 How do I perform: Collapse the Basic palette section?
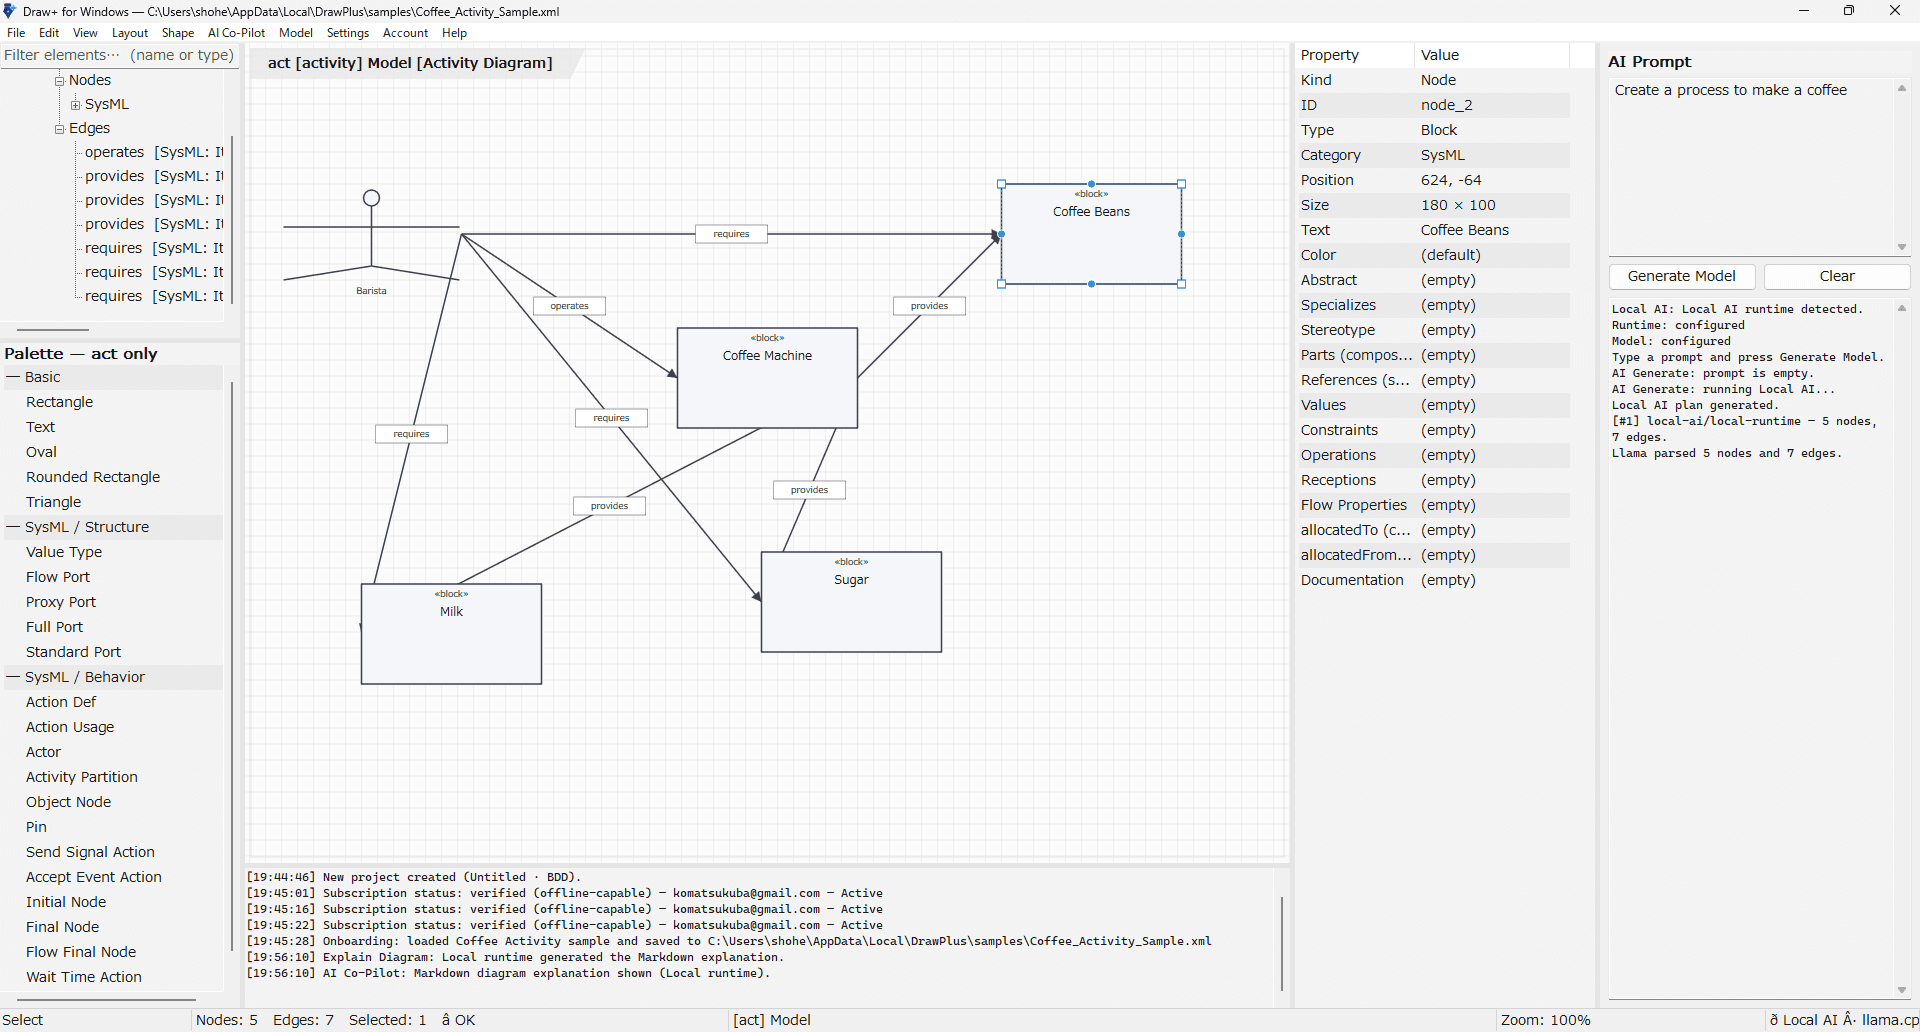pyautogui.click(x=14, y=377)
